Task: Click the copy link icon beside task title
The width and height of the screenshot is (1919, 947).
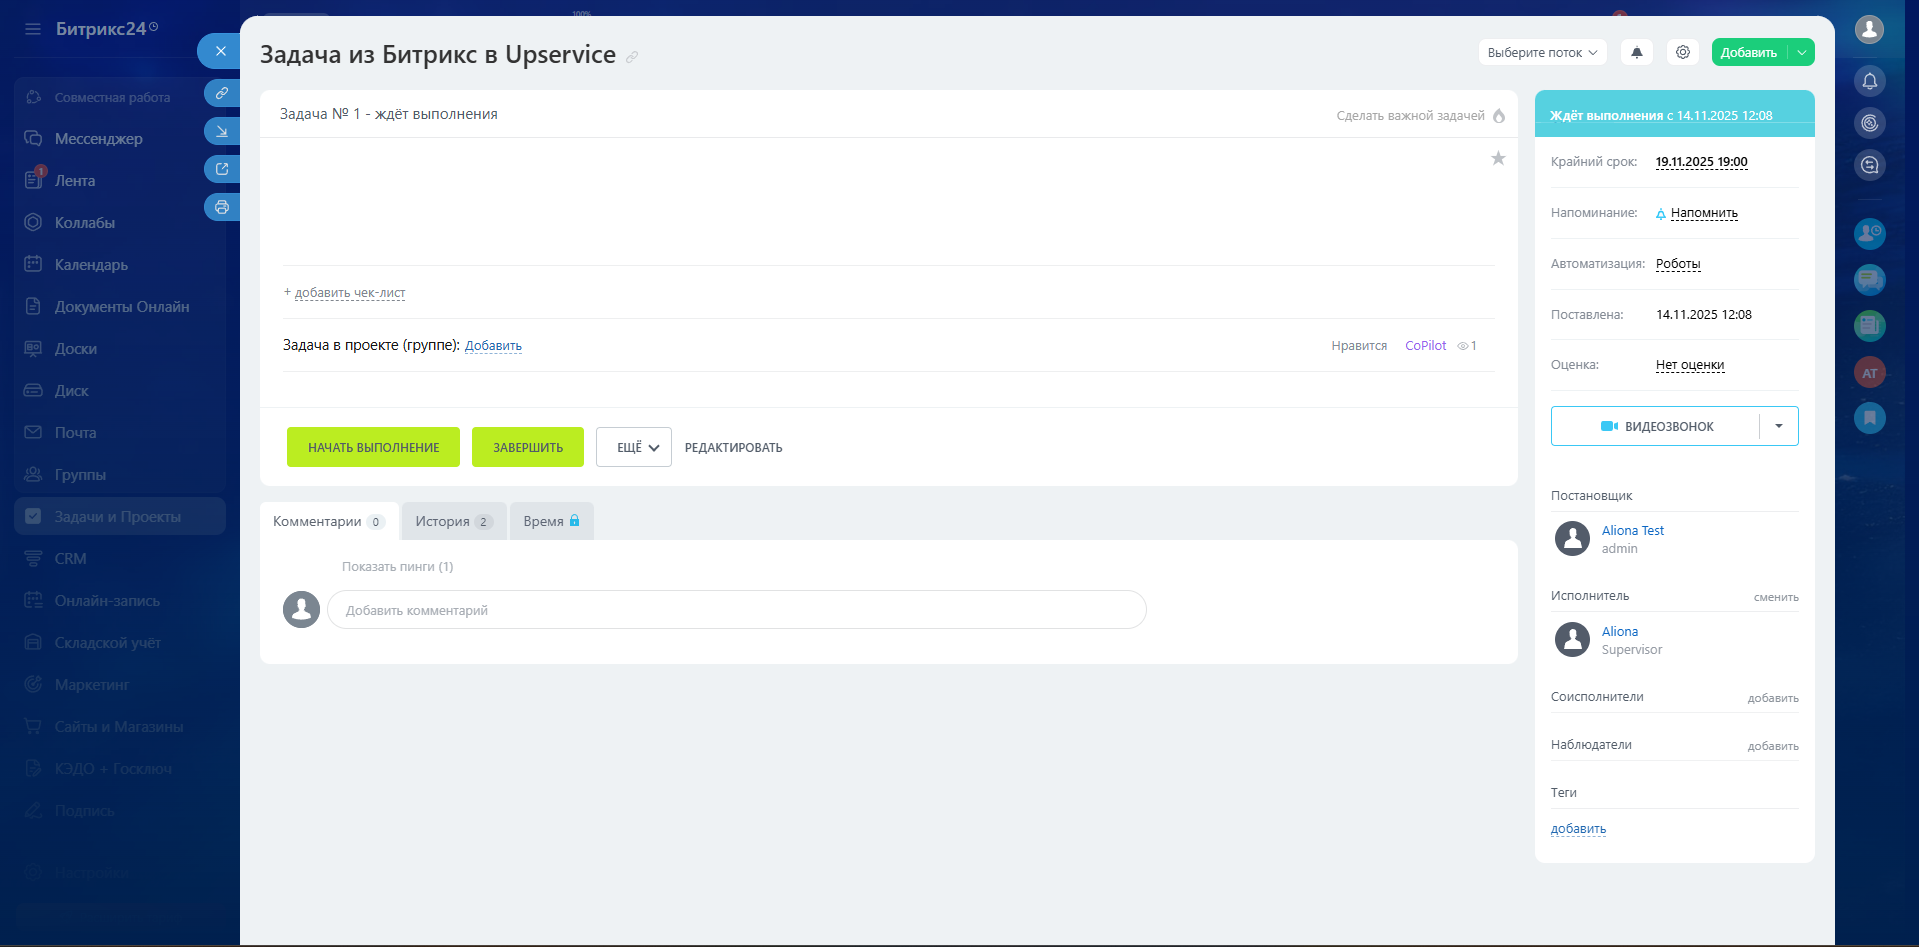Action: pyautogui.click(x=632, y=57)
